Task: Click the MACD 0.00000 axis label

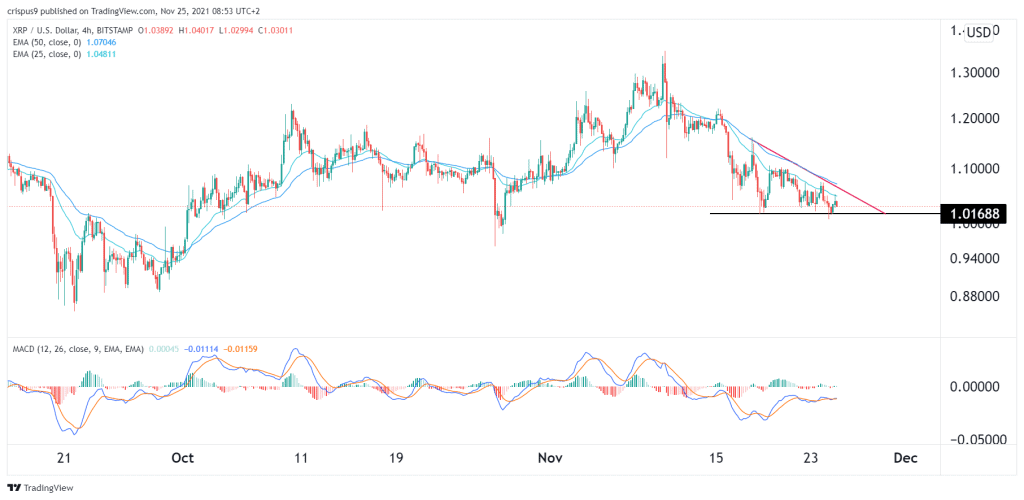Action: (972, 386)
